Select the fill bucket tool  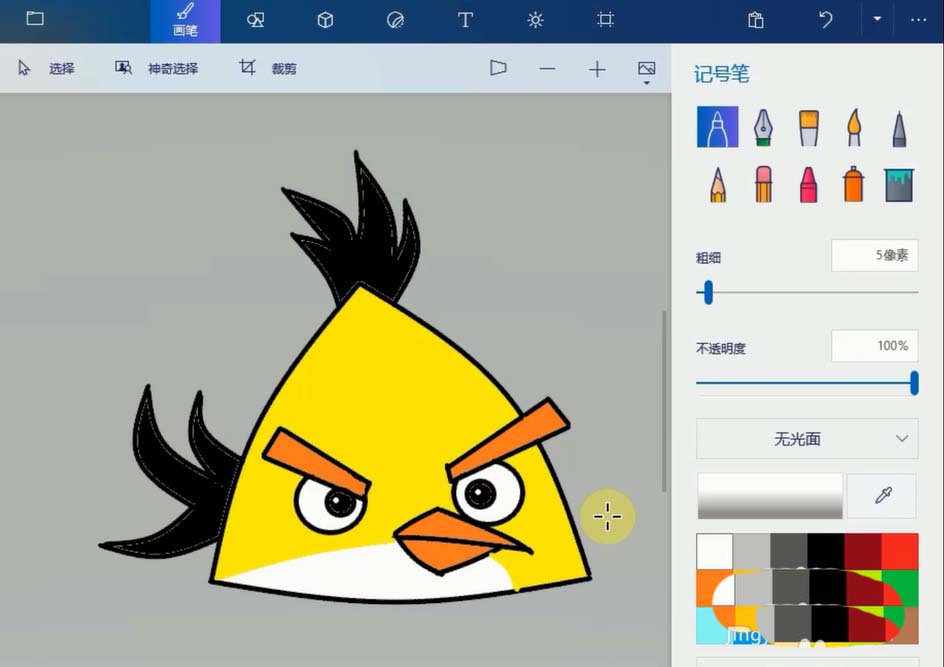click(x=899, y=185)
